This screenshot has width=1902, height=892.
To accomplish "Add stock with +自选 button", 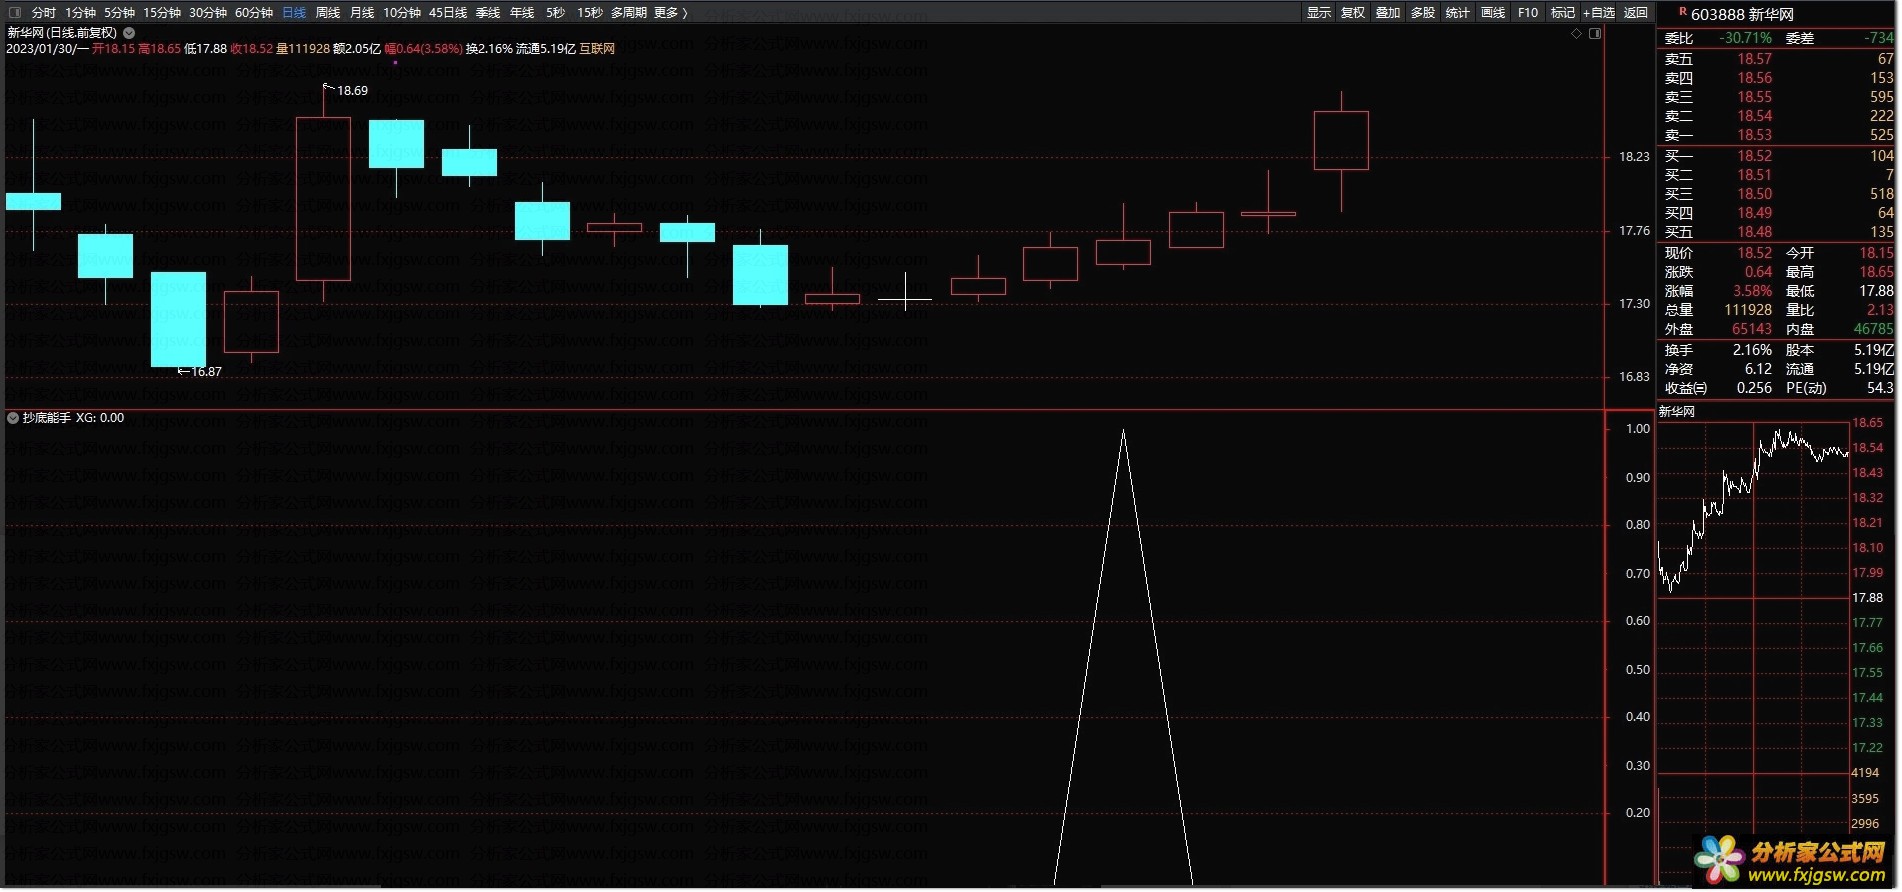I will 1599,13.
